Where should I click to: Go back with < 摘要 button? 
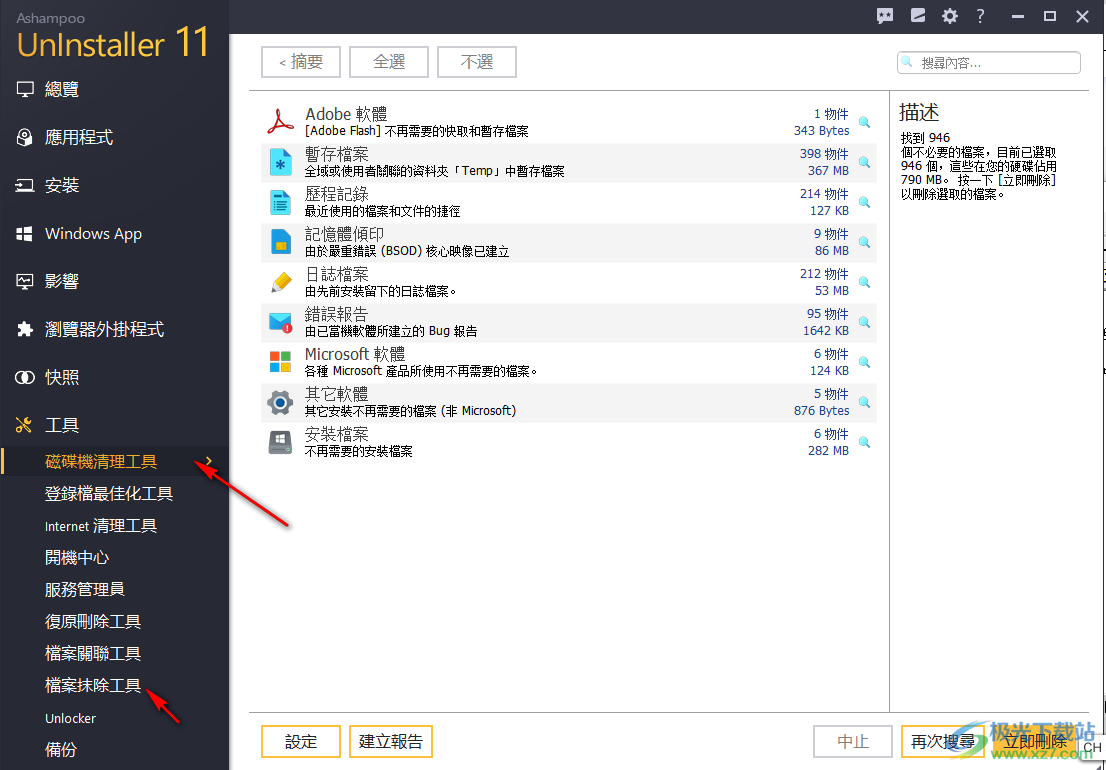[x=301, y=62]
